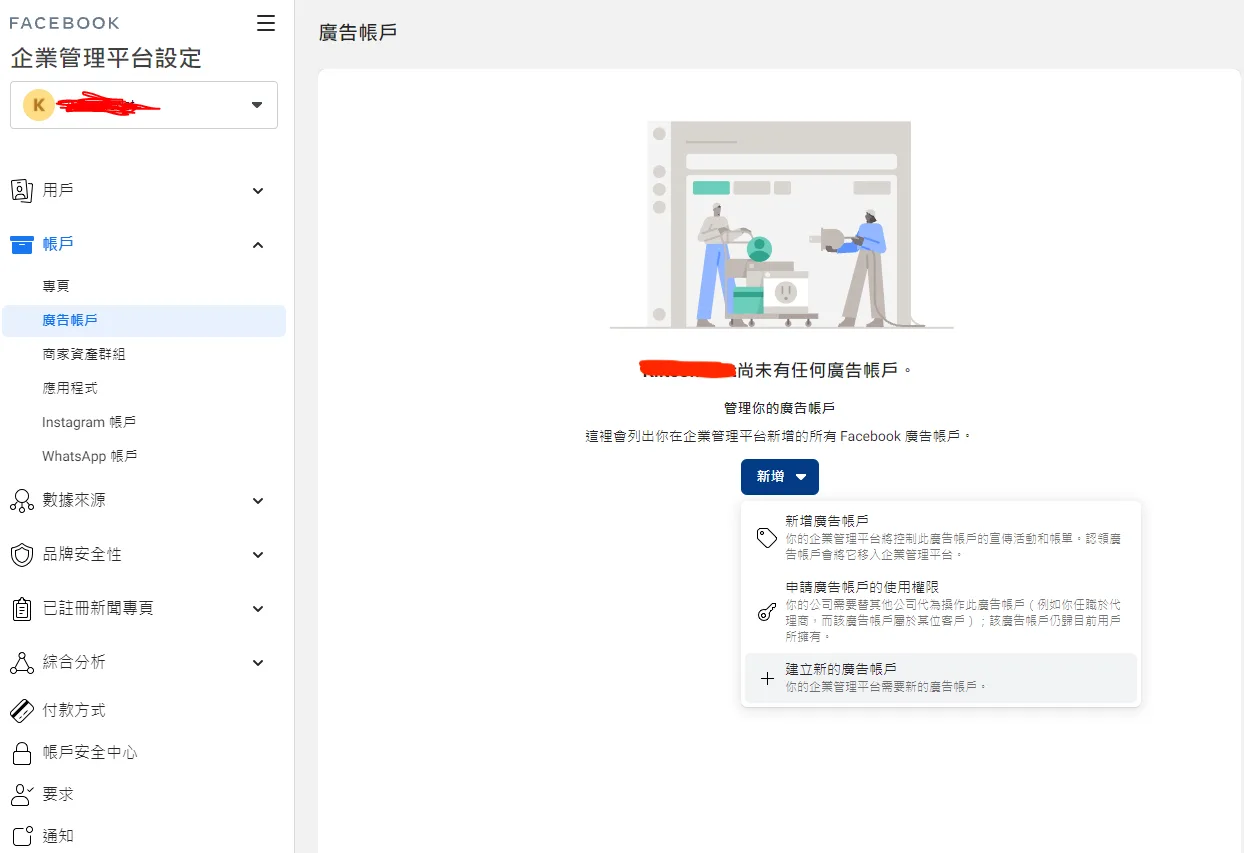Click the 帳戶 (Accounts) folder icon
The width and height of the screenshot is (1244, 853).
click(21, 244)
